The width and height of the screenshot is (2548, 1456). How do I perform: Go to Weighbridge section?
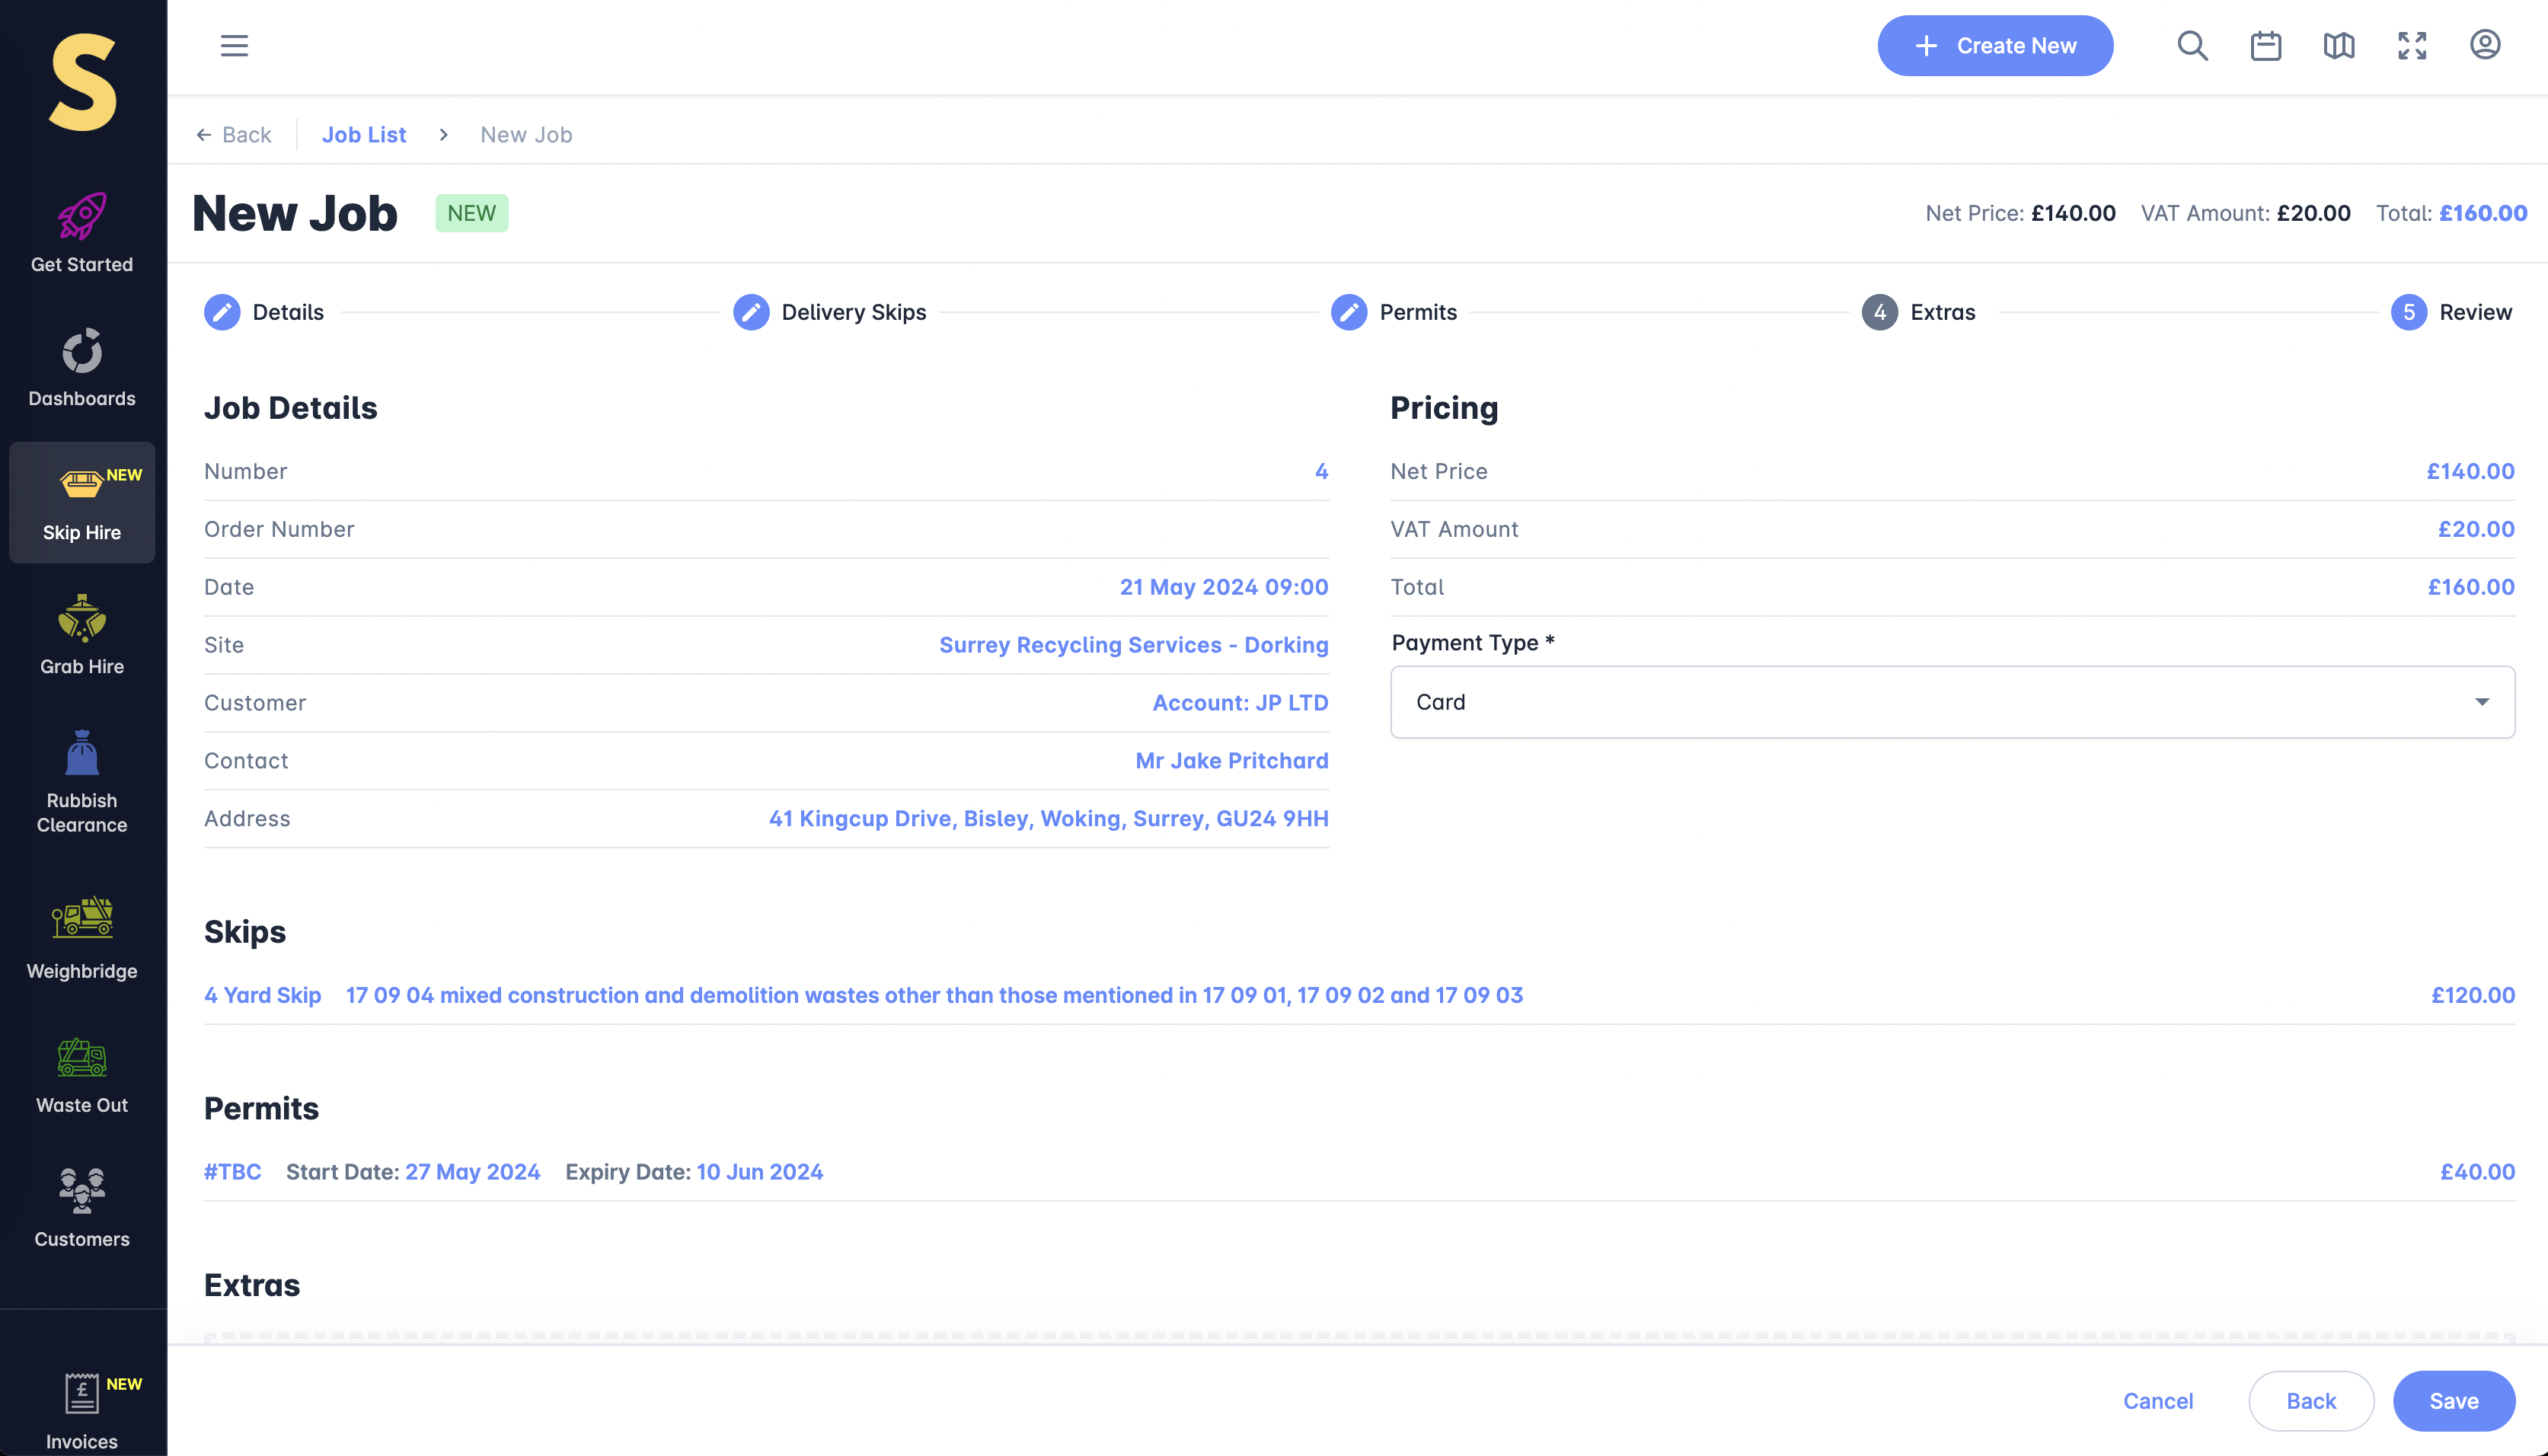click(x=82, y=938)
